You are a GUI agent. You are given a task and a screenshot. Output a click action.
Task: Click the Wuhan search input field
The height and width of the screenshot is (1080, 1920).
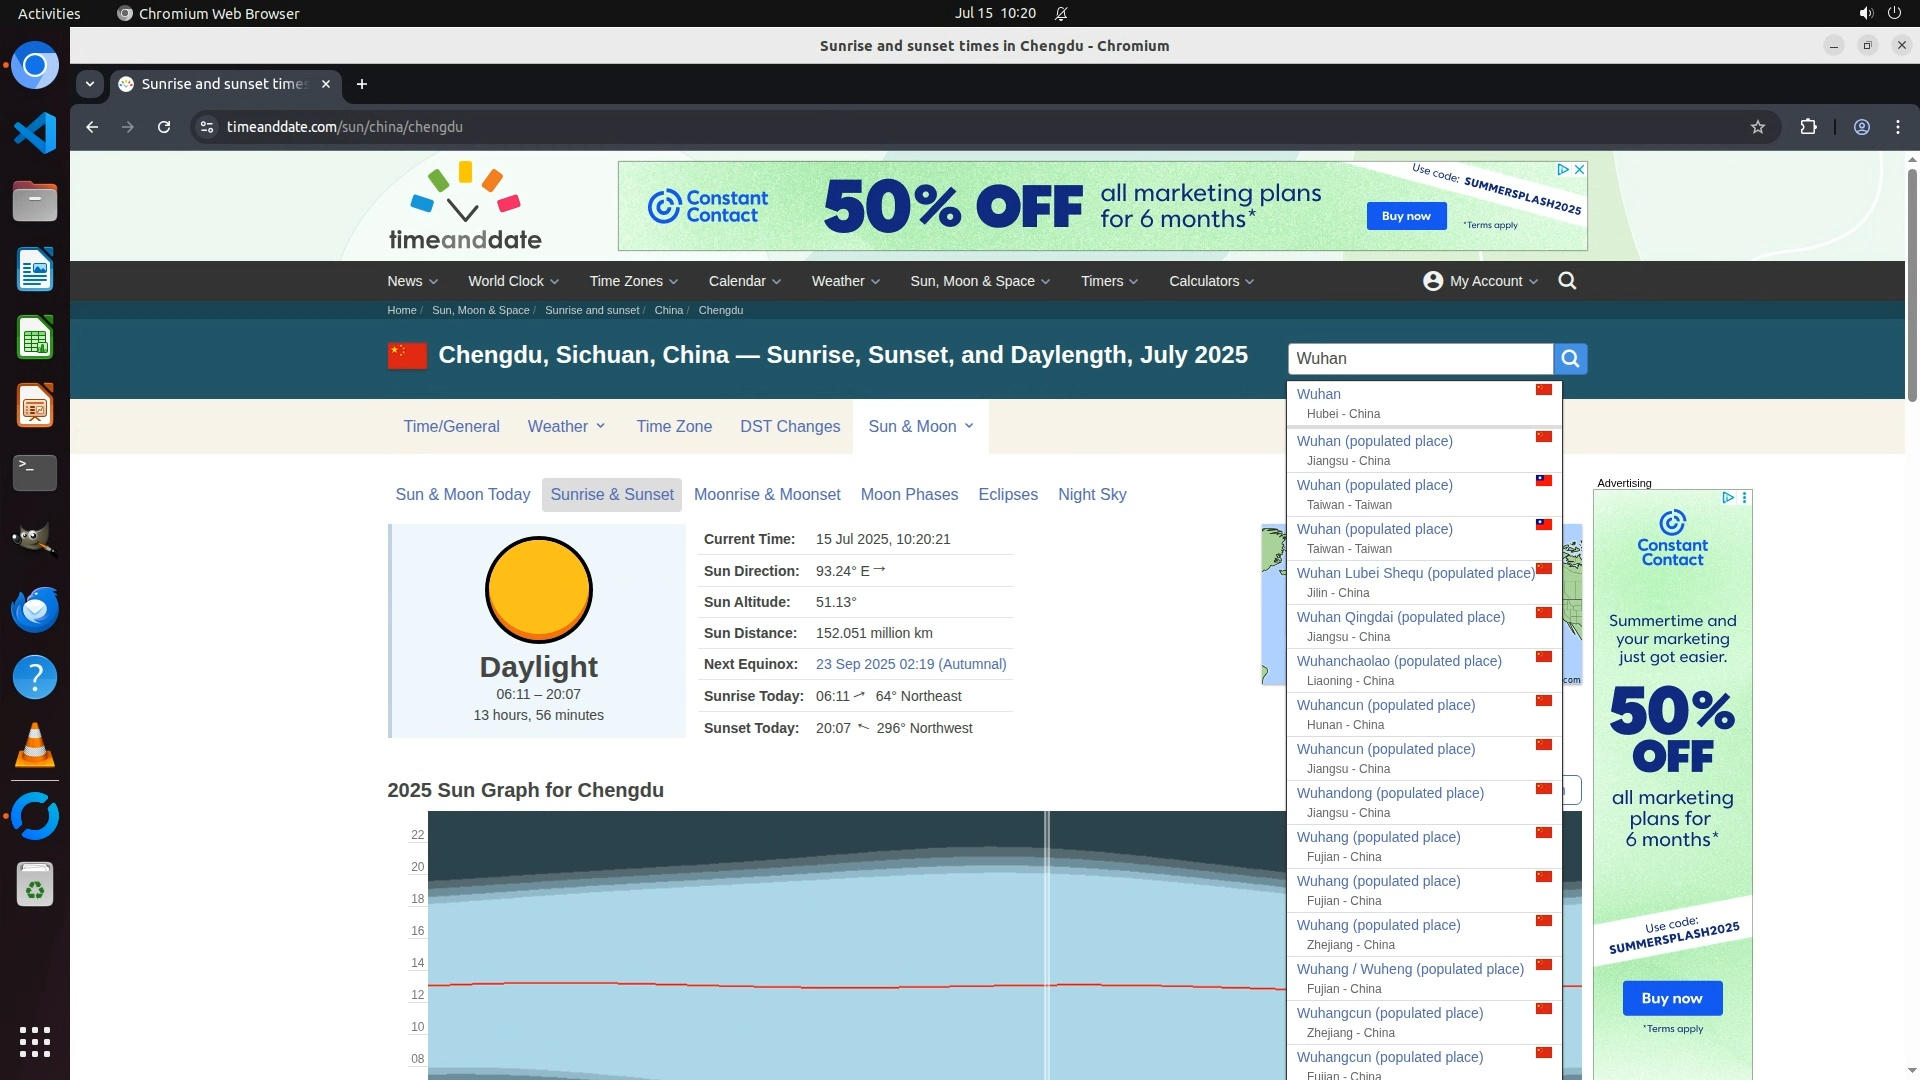tap(1419, 359)
